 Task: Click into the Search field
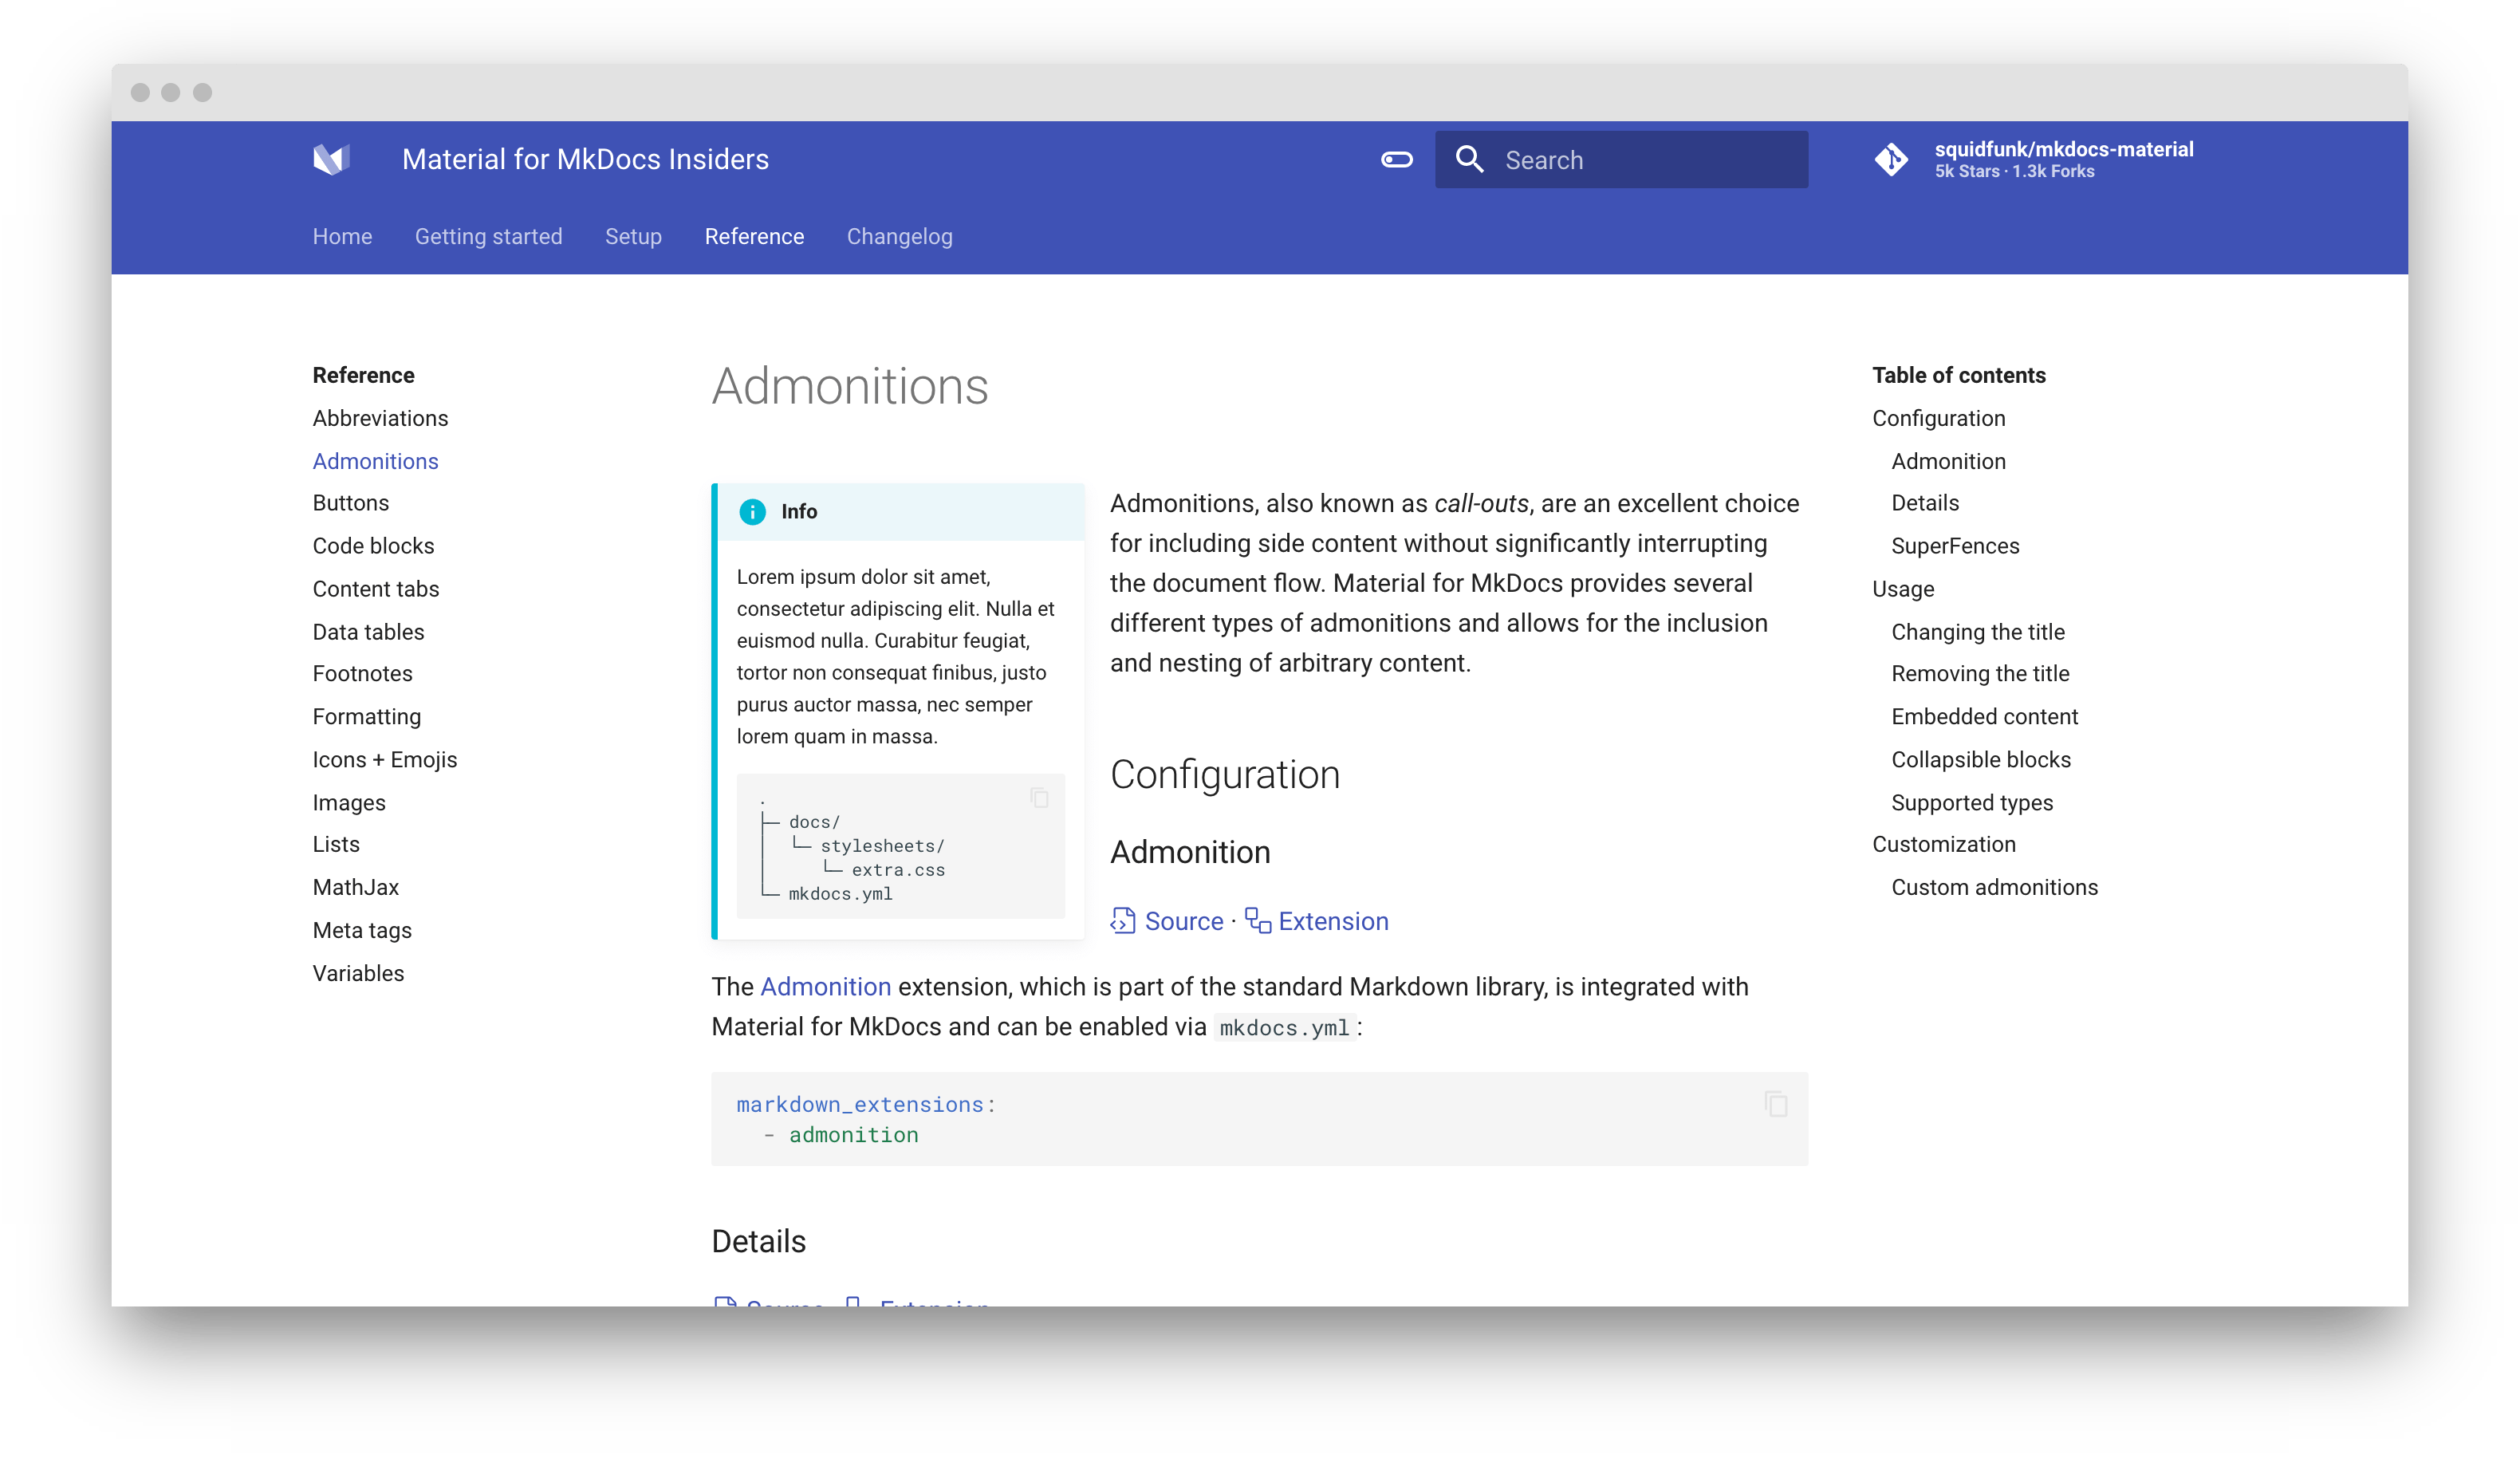pyautogui.click(x=1640, y=160)
